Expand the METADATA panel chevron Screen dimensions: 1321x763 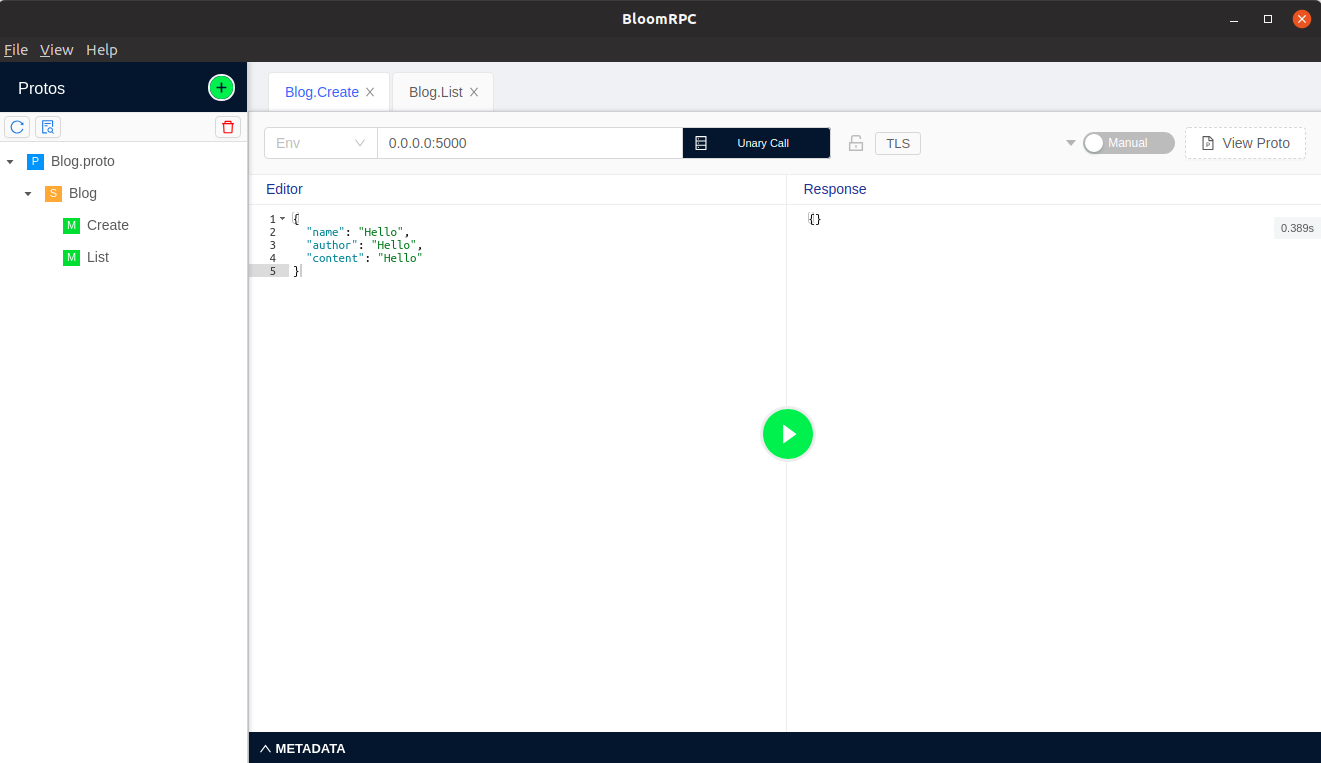click(x=265, y=748)
